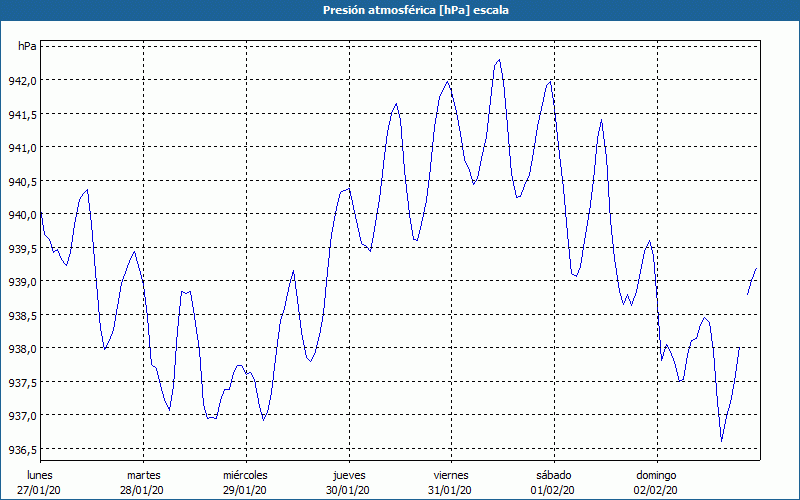Click the 937,0 pressure axis value
The height and width of the screenshot is (500, 800).
[x=23, y=415]
